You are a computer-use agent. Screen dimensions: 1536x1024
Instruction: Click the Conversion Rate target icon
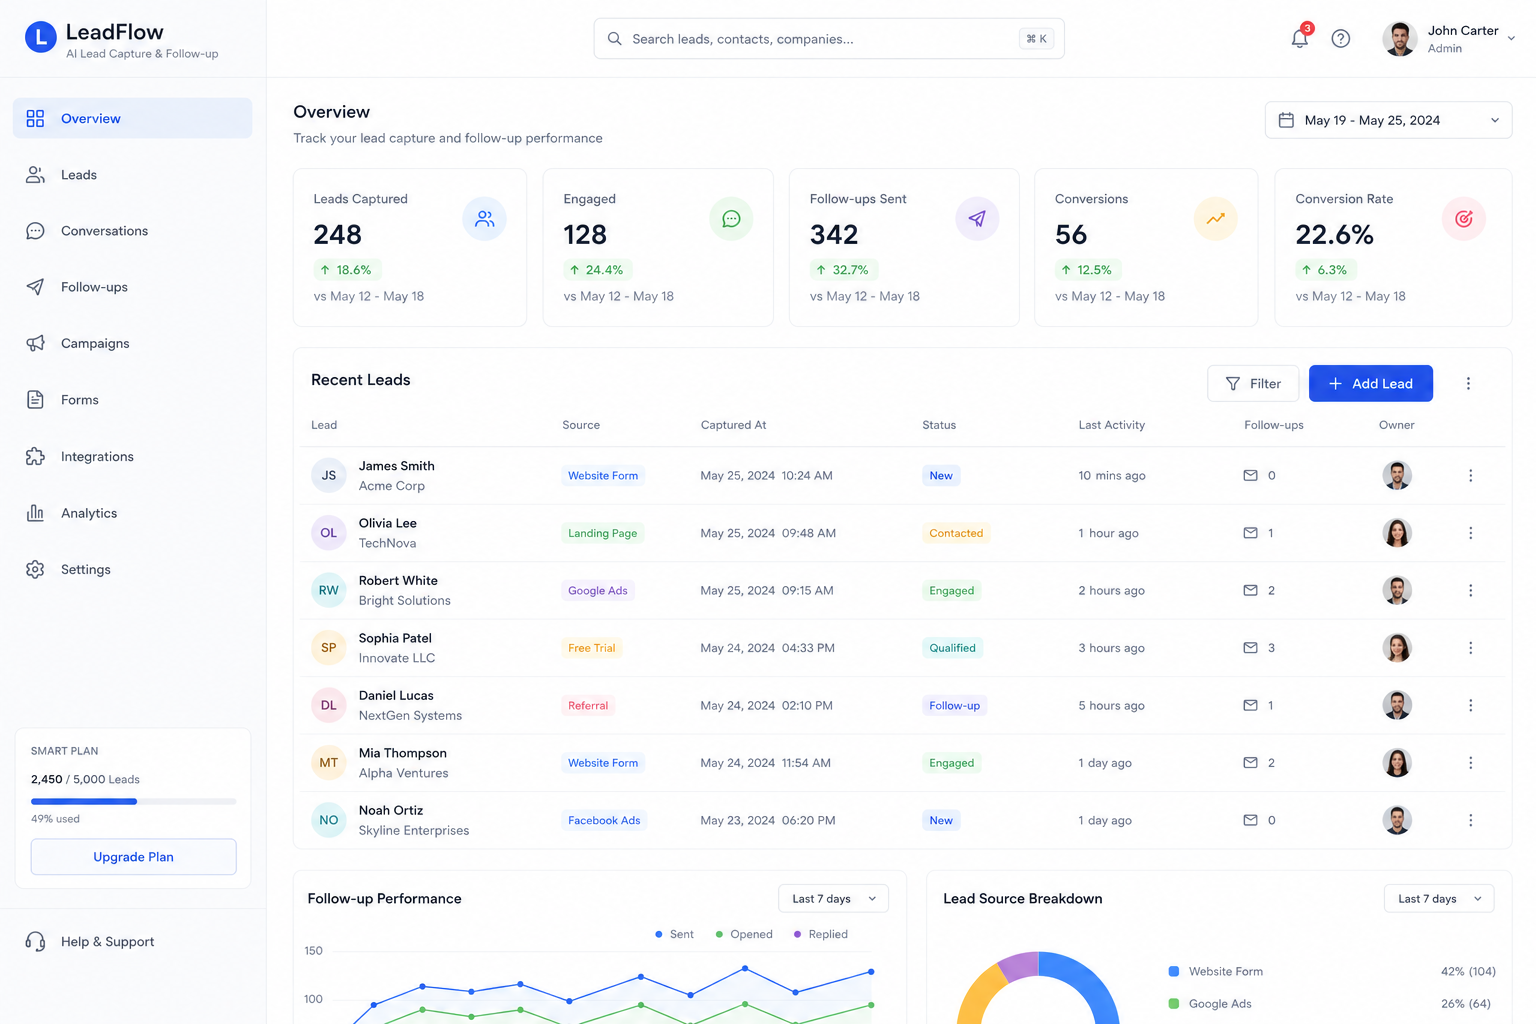pos(1464,218)
